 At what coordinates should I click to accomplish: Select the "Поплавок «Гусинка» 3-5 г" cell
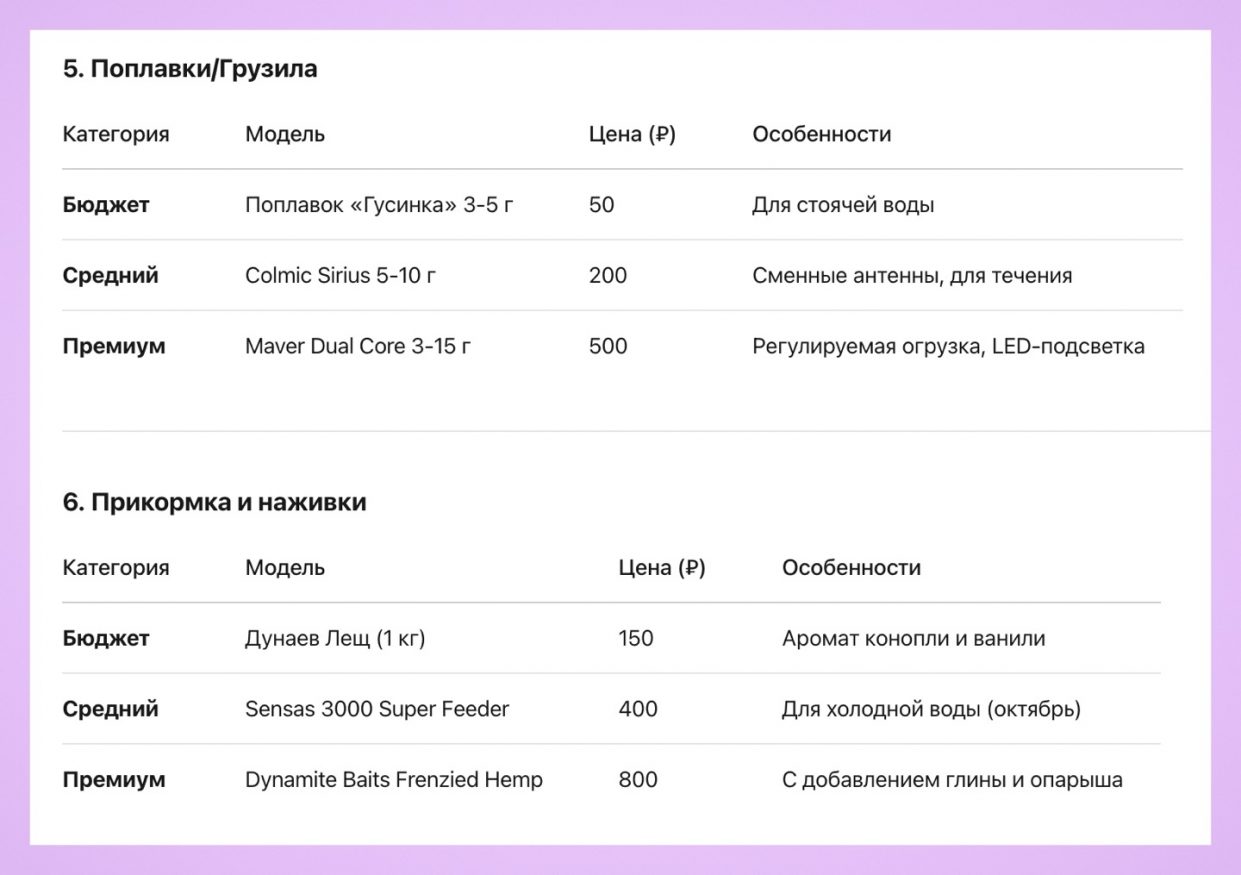[379, 205]
